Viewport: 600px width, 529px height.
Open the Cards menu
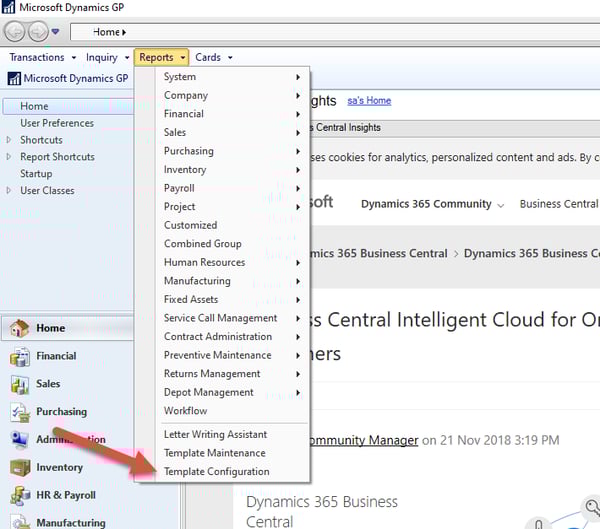click(x=214, y=57)
